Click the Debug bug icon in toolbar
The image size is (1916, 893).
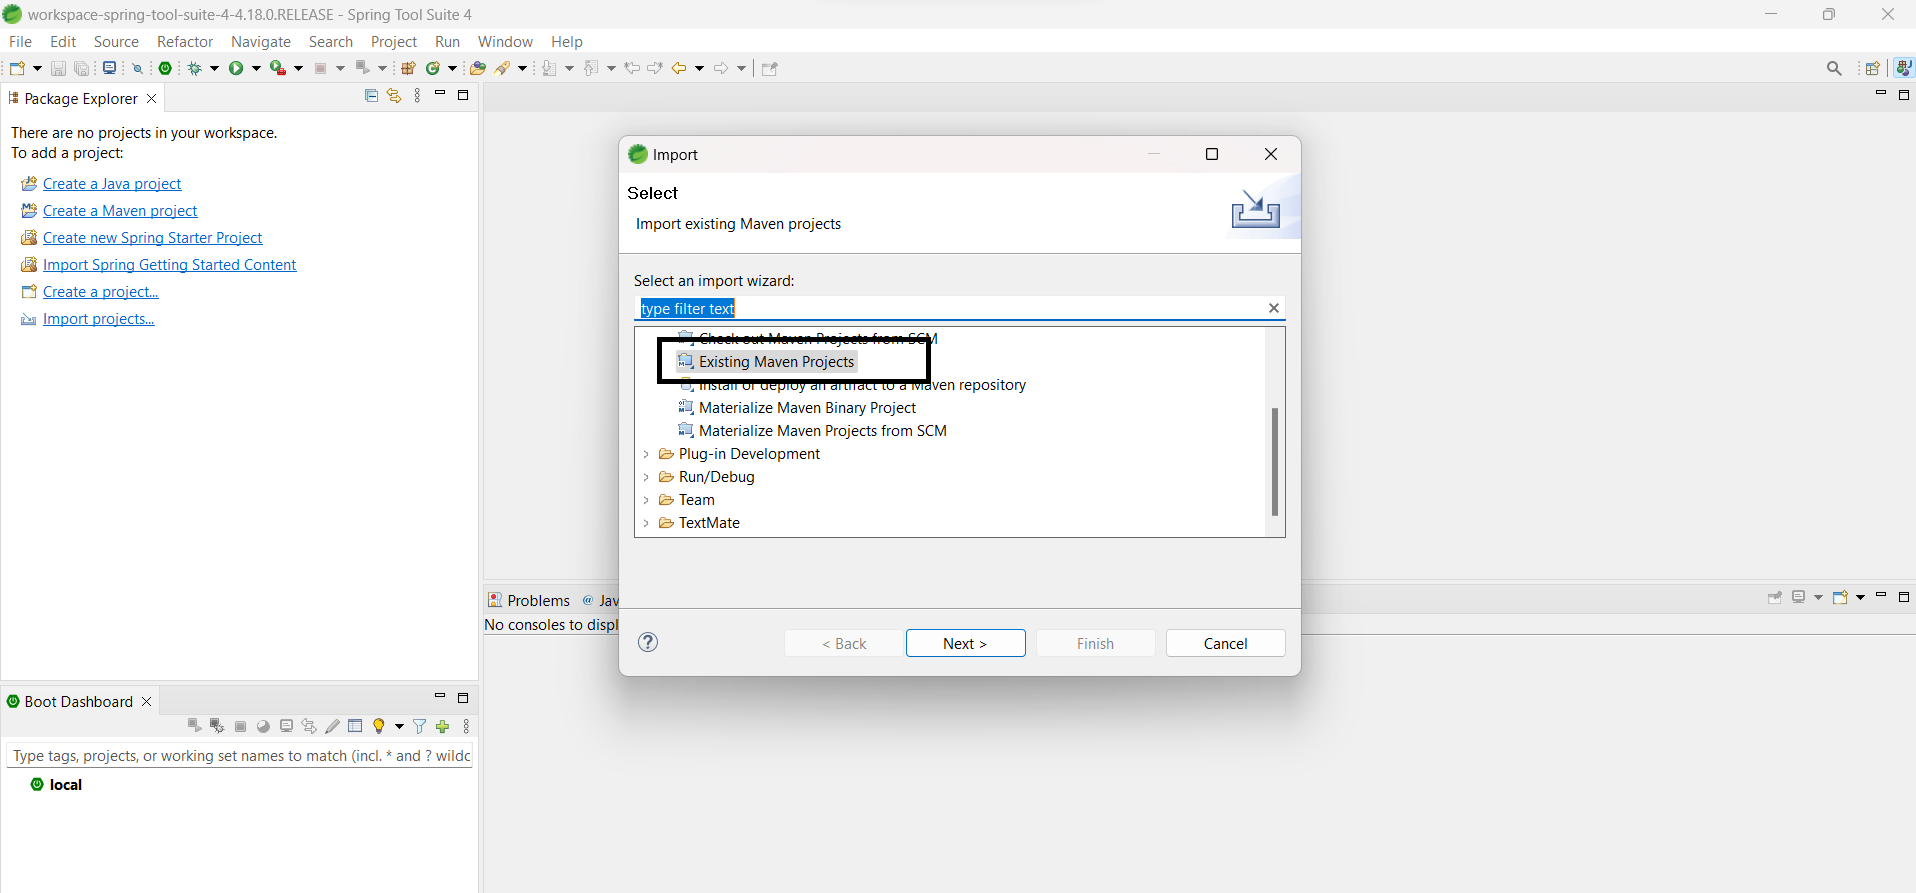coord(195,68)
